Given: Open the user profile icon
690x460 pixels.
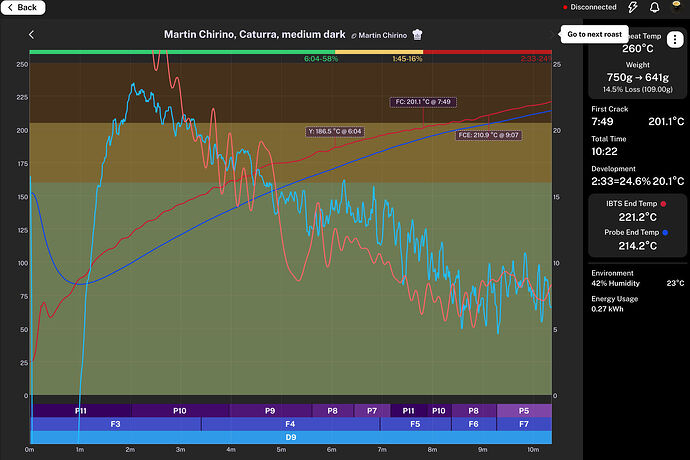Looking at the screenshot, I should pyautogui.click(x=676, y=7).
